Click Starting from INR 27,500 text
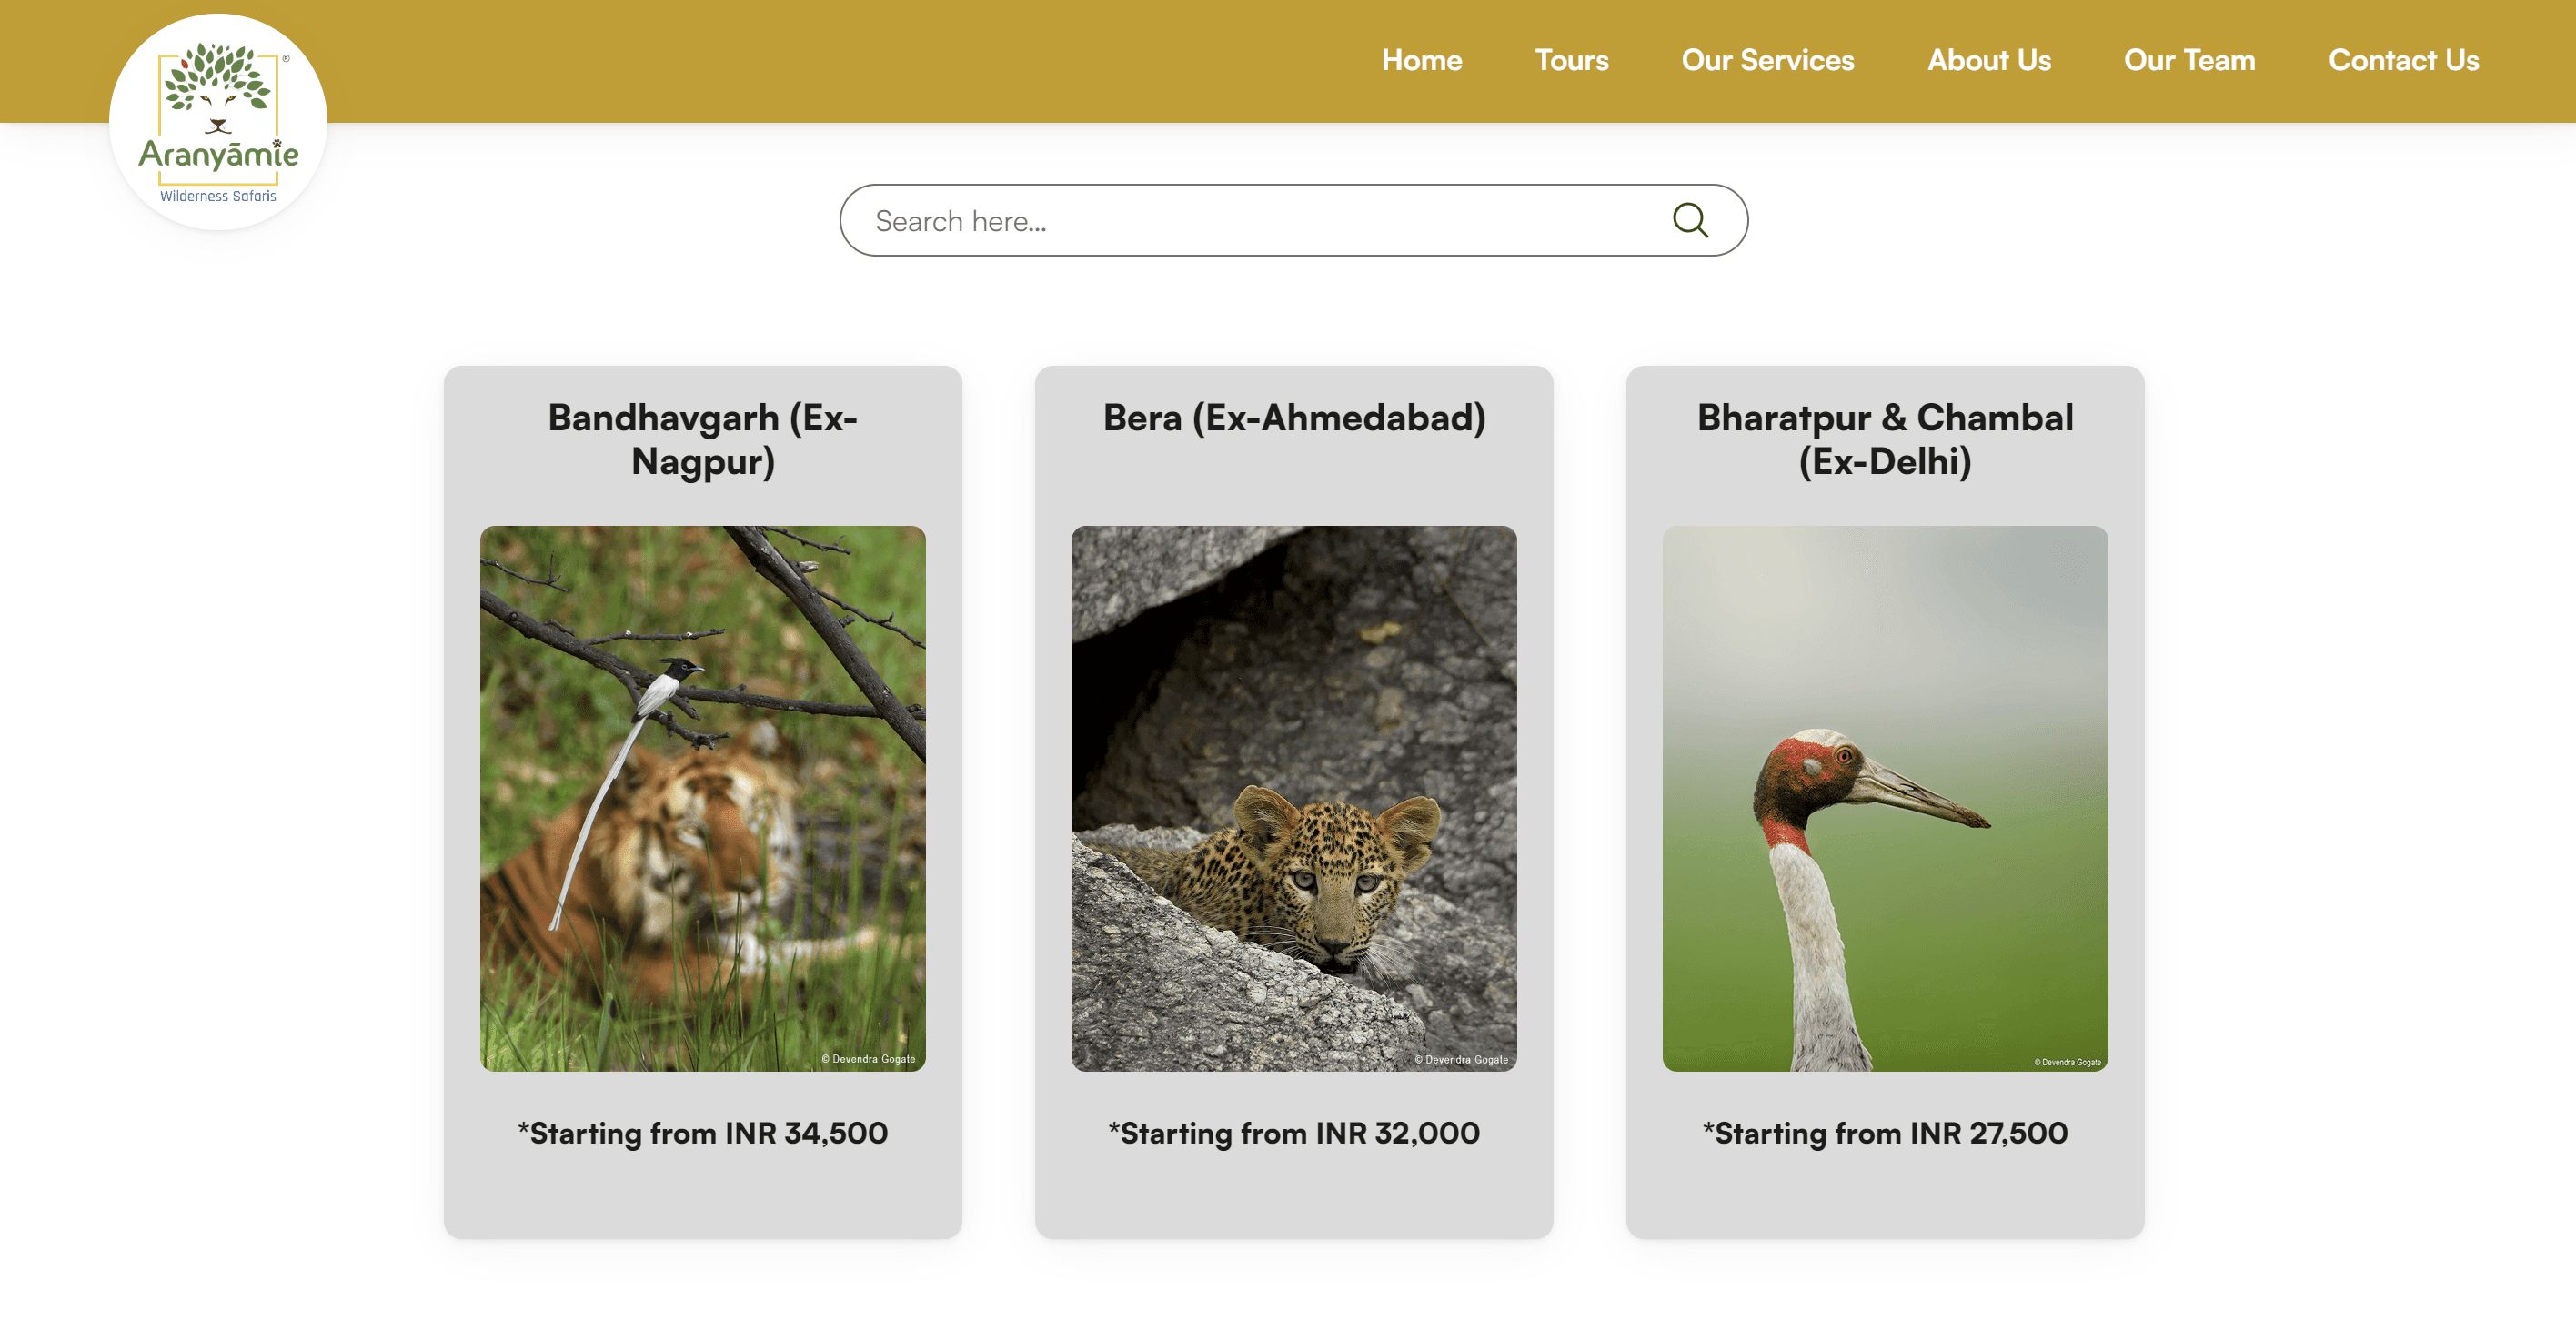 [1884, 1133]
